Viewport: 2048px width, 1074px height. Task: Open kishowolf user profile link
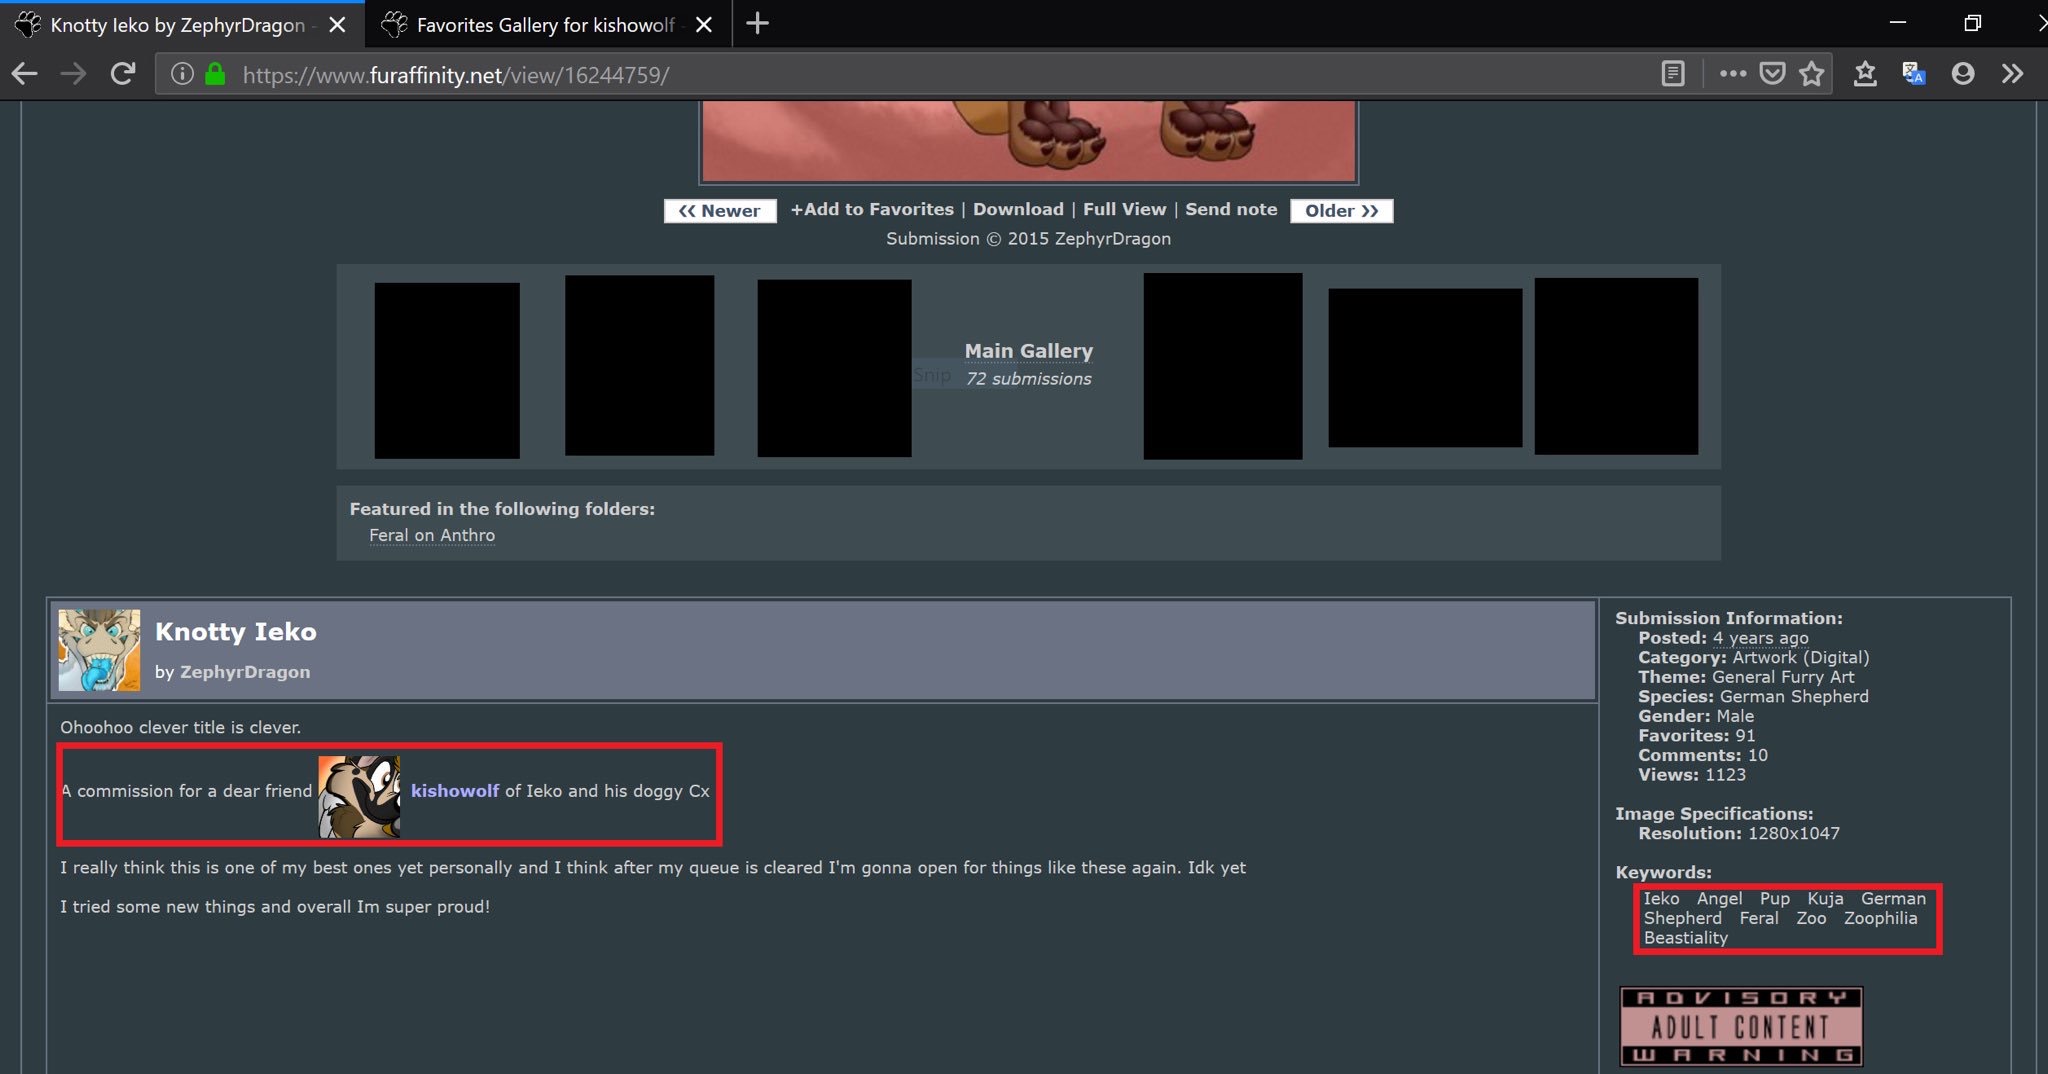click(x=455, y=790)
